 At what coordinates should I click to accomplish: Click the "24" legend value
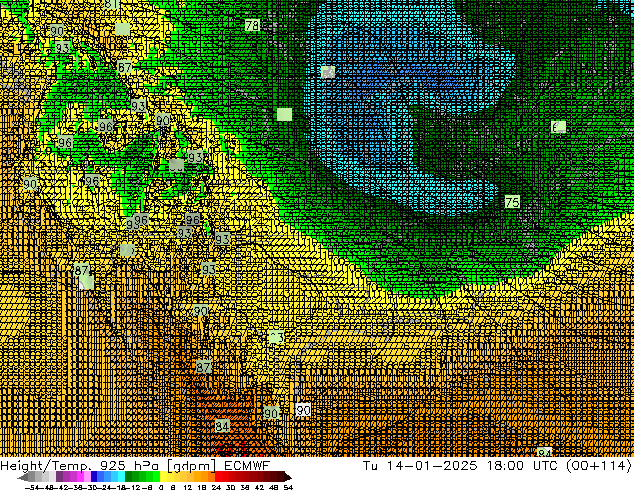point(216,487)
